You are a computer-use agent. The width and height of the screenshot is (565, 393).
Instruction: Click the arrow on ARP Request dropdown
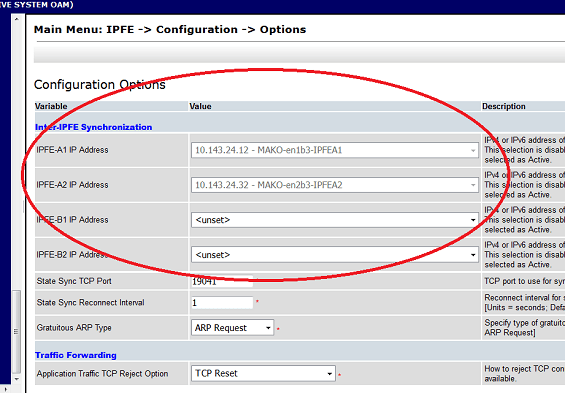pyautogui.click(x=268, y=328)
